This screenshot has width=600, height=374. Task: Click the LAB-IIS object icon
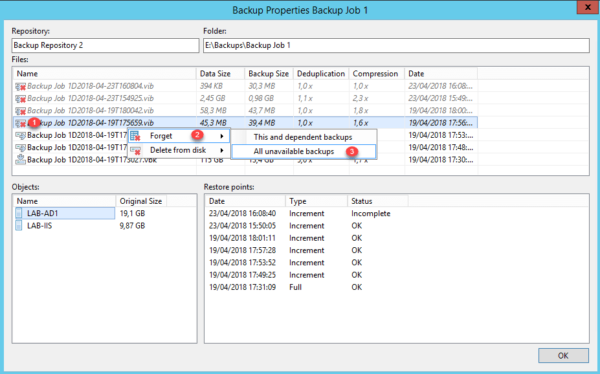tap(18, 225)
